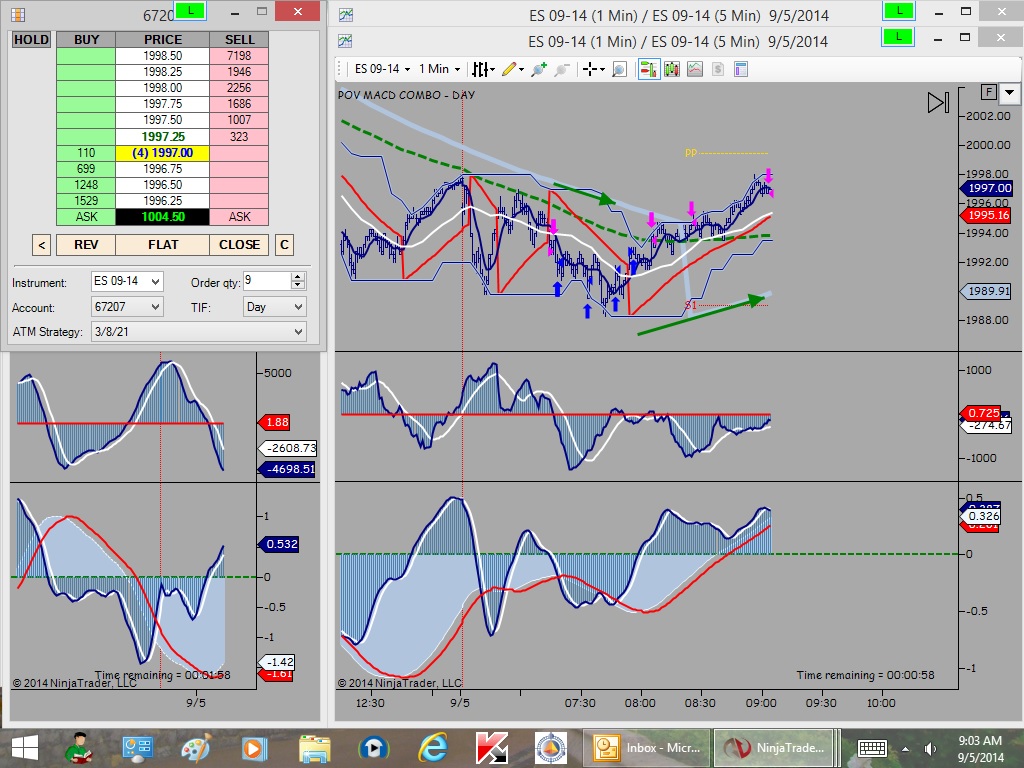Switch to NinjaTrader taskbar item
1024x768 pixels.
(x=773, y=748)
